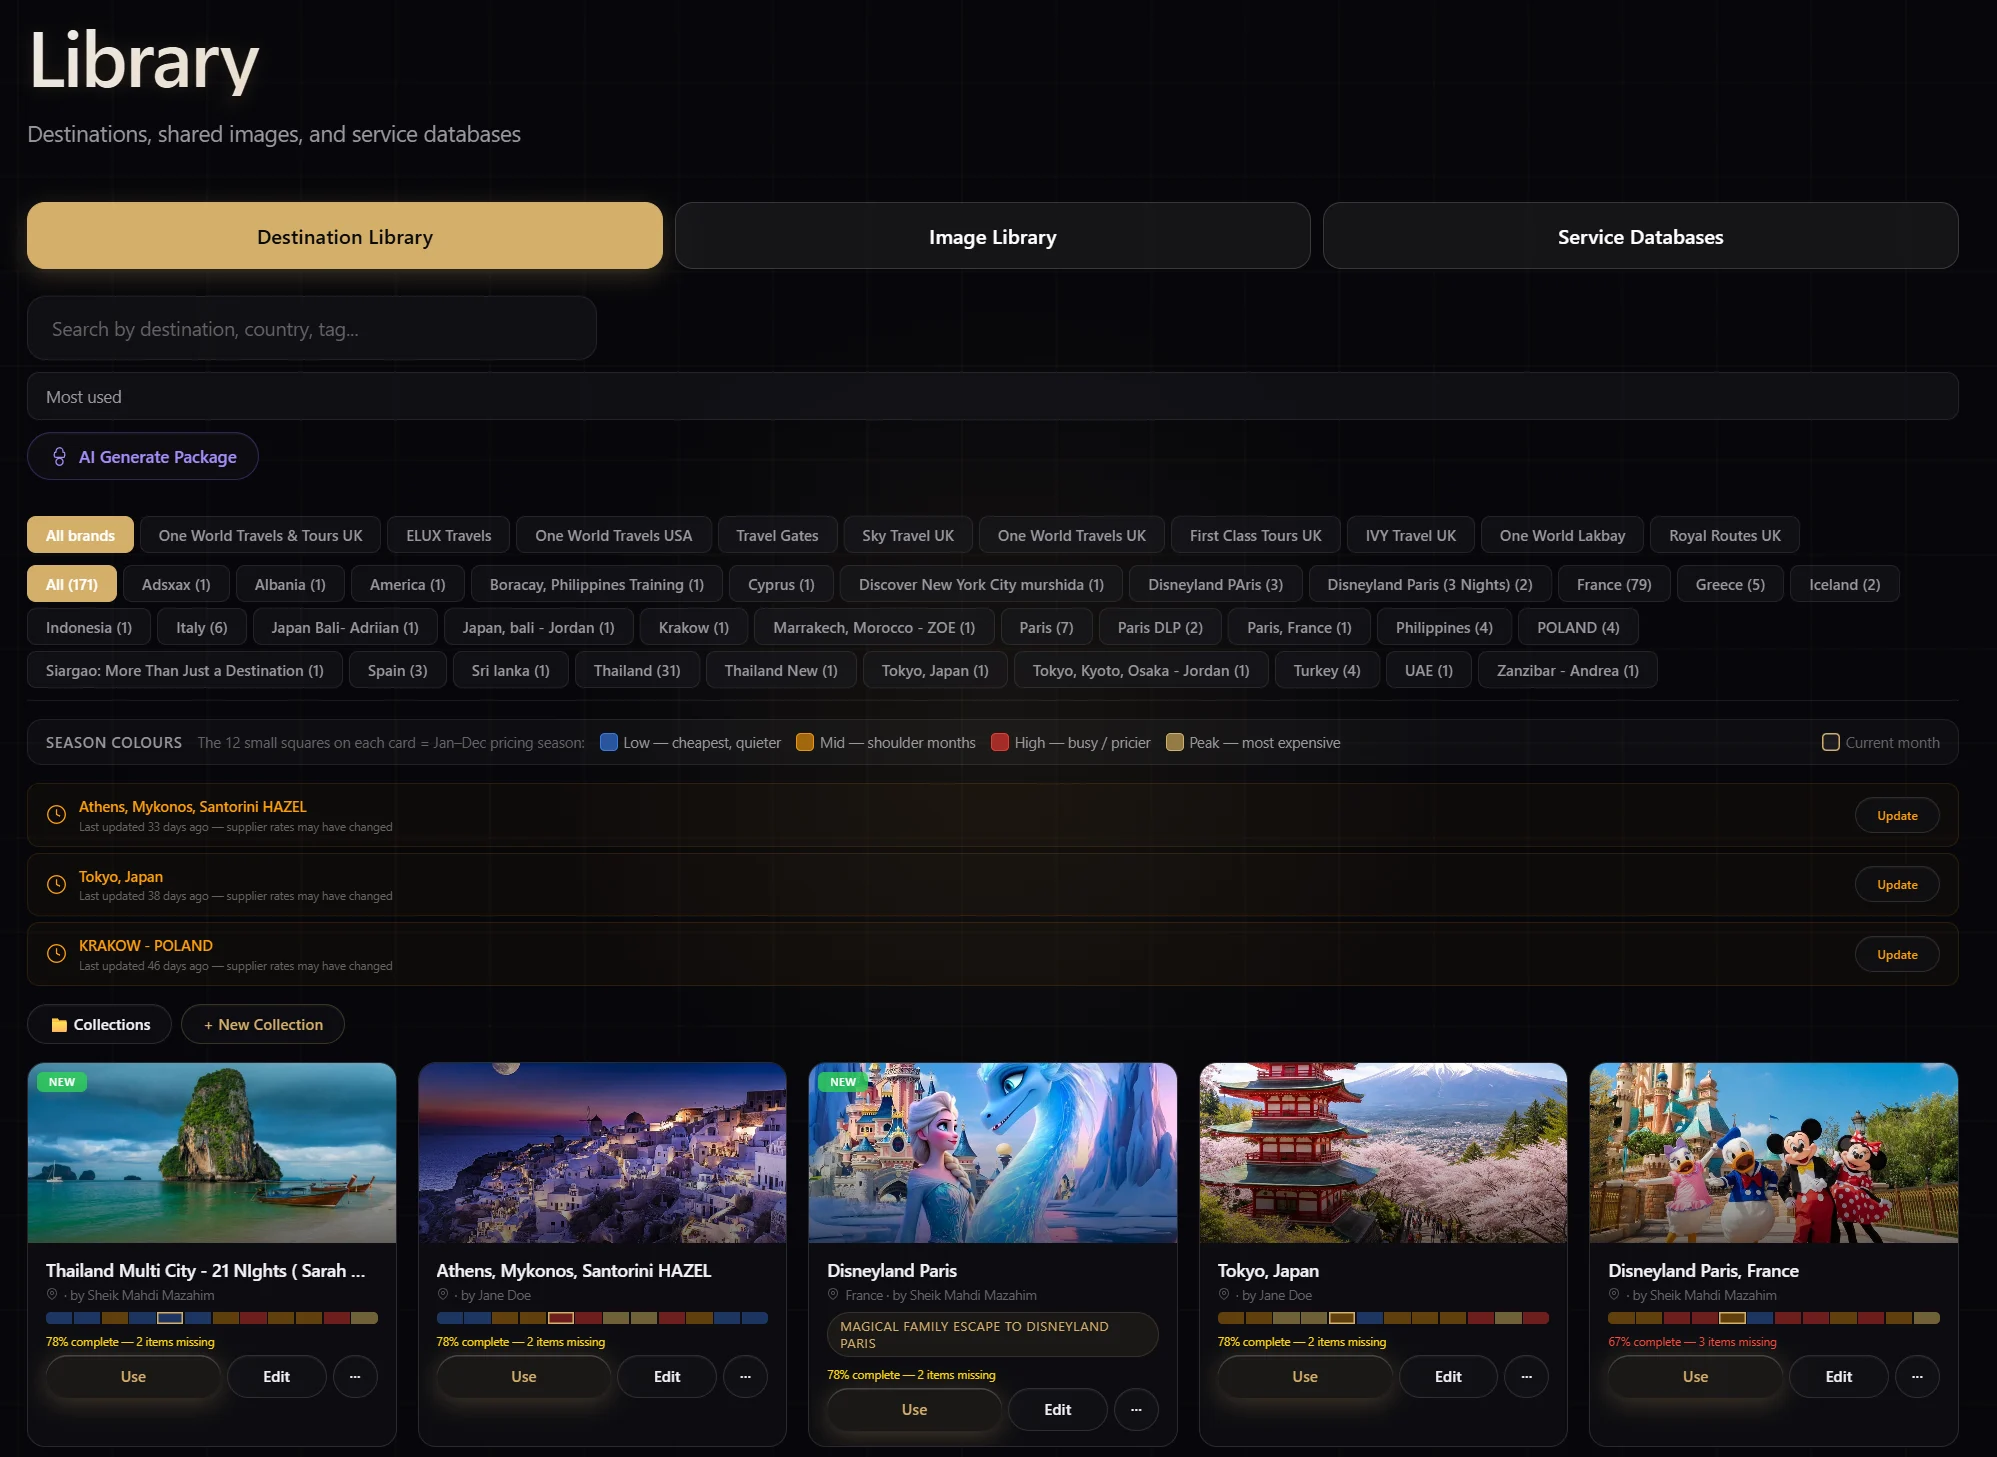
Task: Click the Current month legend box
Action: tap(1831, 743)
